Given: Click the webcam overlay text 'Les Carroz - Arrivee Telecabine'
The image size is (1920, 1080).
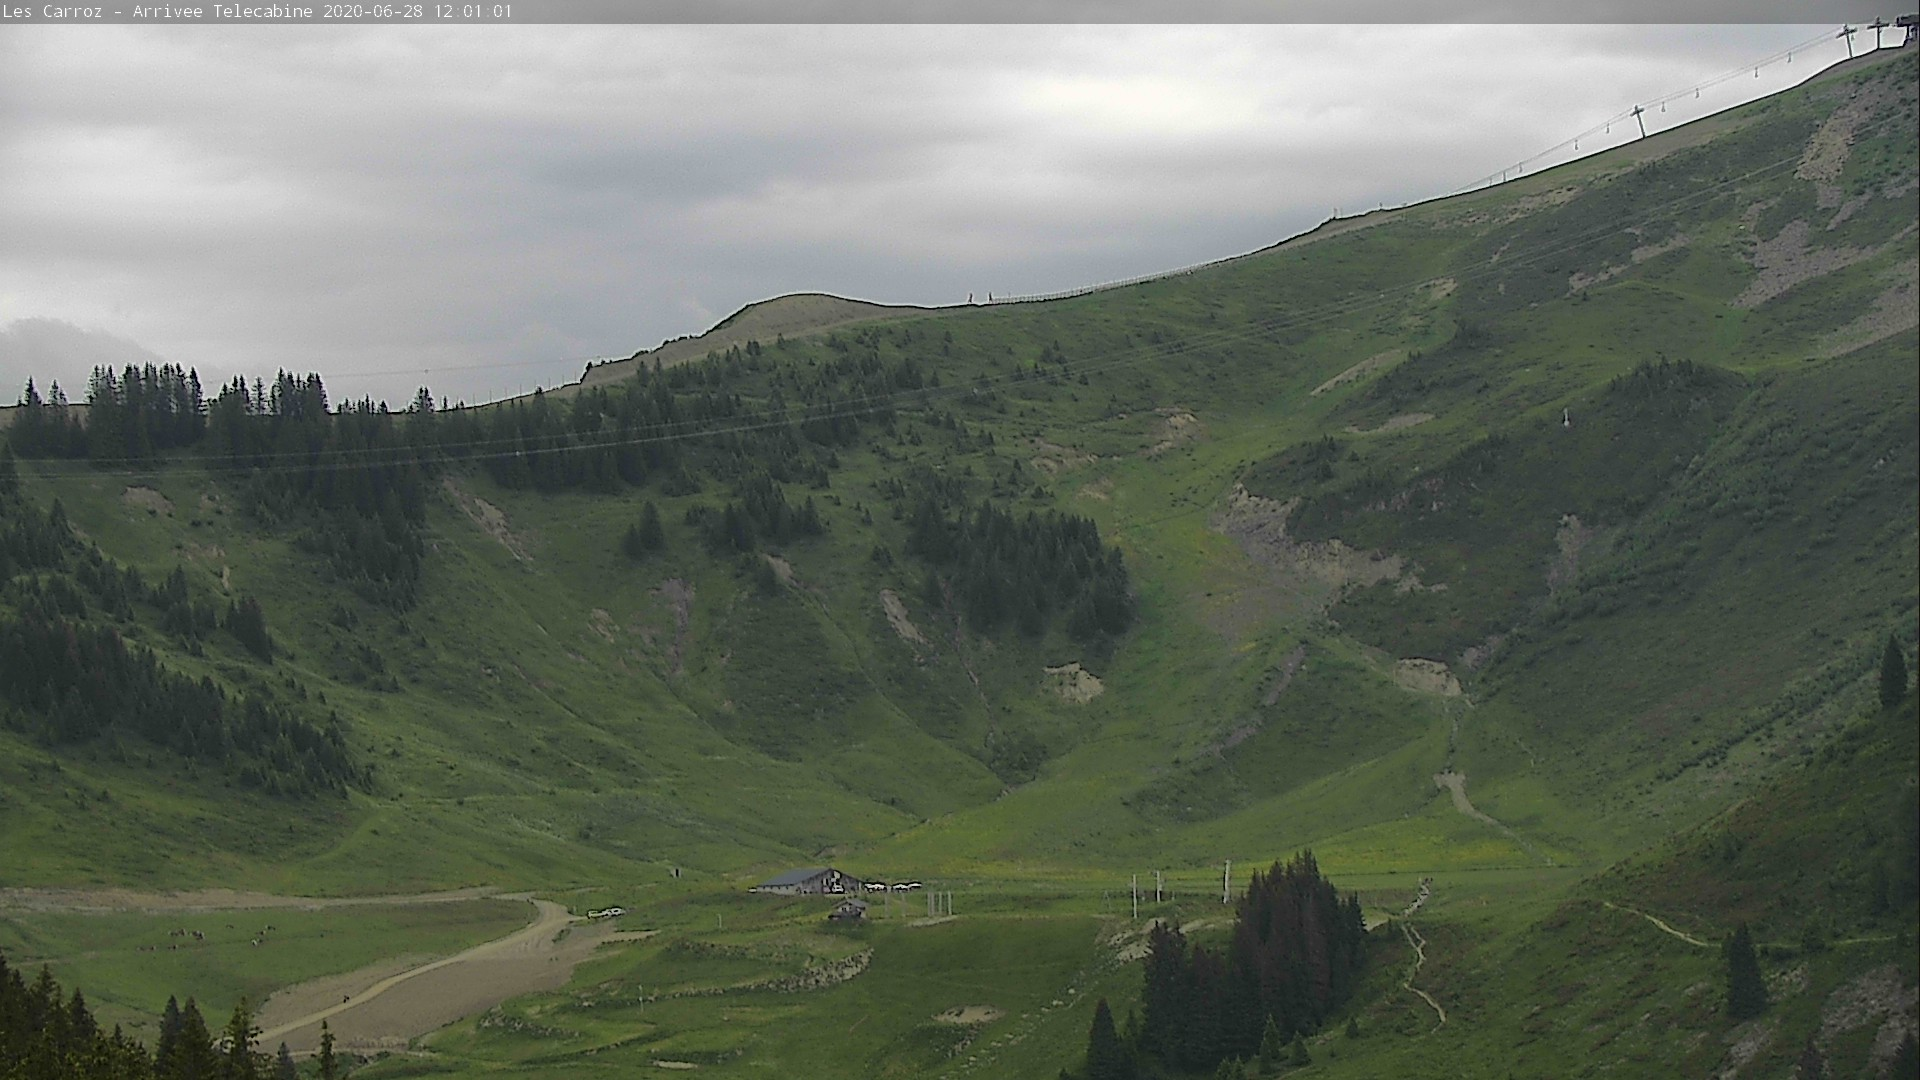Looking at the screenshot, I should point(158,12).
